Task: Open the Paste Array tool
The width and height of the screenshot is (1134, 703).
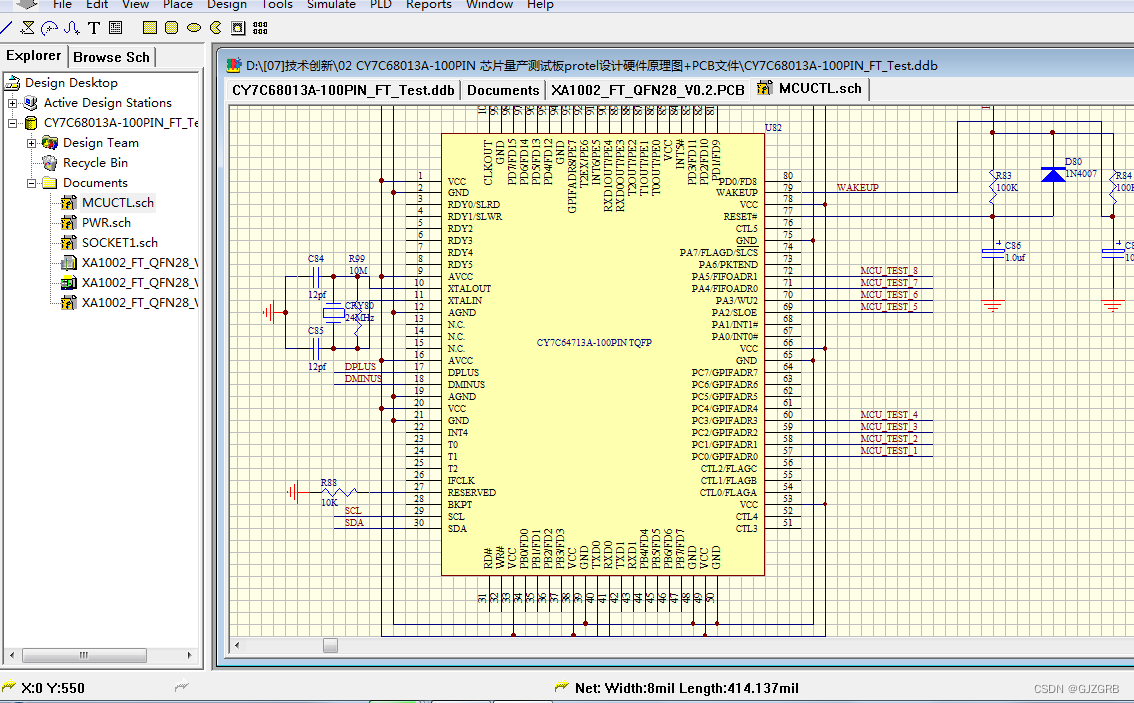Action: pyautogui.click(x=260, y=28)
